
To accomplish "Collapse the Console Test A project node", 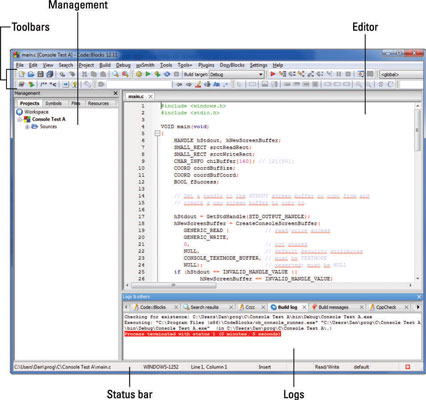I will (x=20, y=119).
